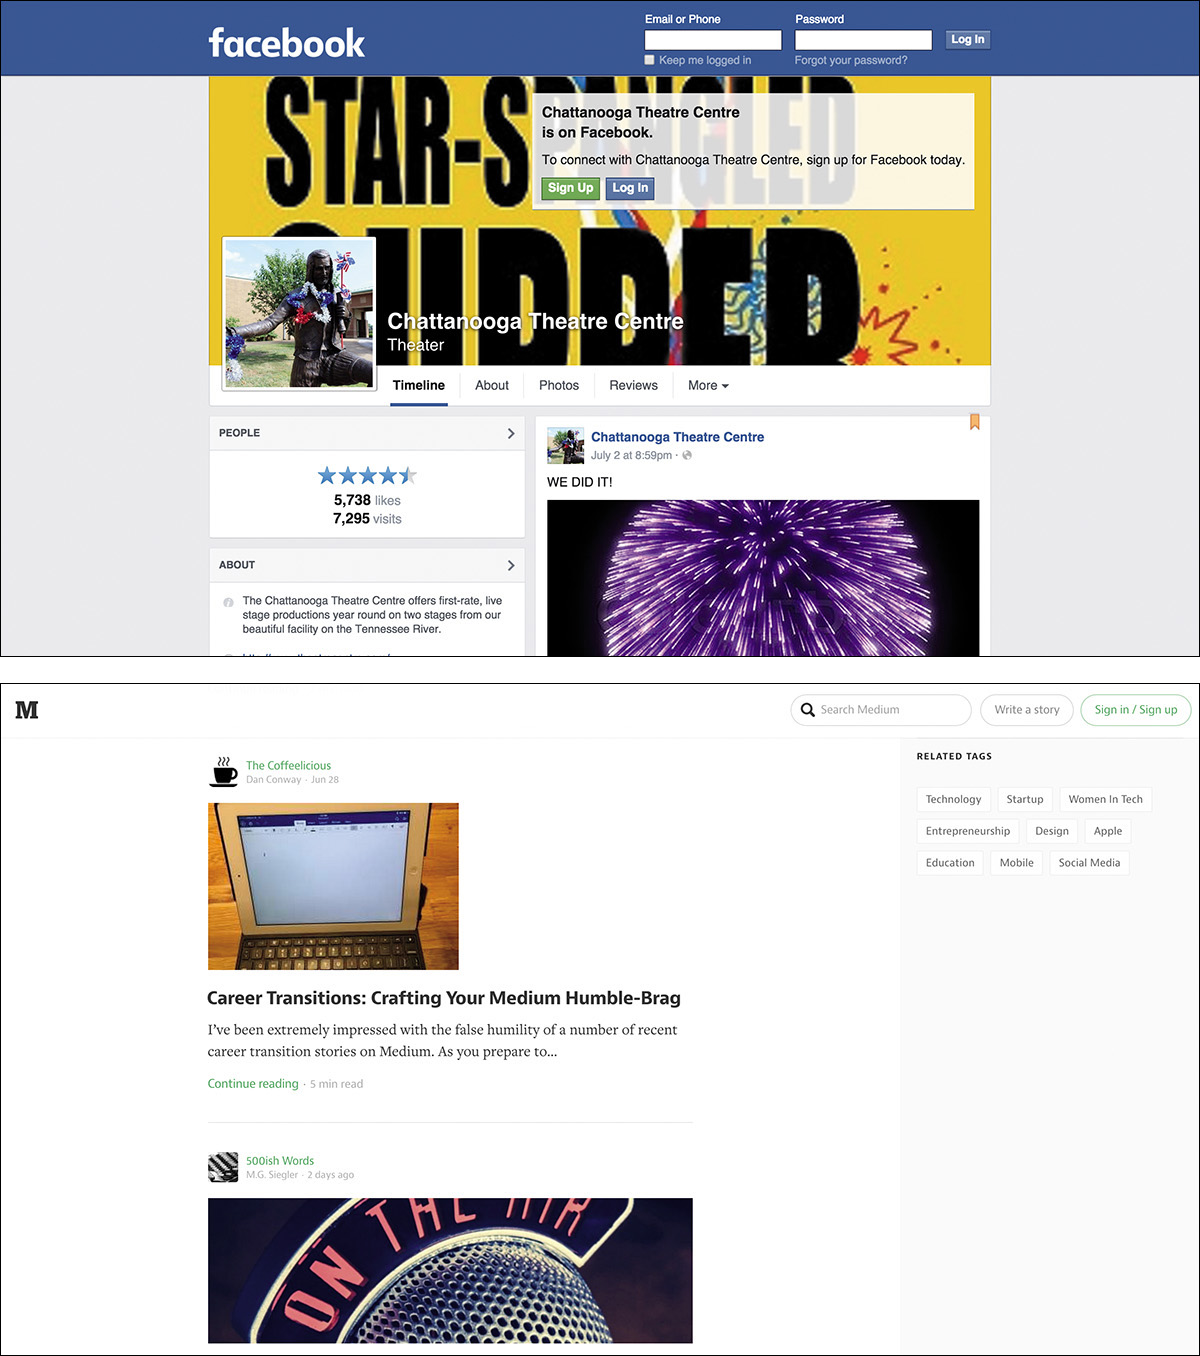Select the Startup tag
The width and height of the screenshot is (1200, 1356).
1025,799
